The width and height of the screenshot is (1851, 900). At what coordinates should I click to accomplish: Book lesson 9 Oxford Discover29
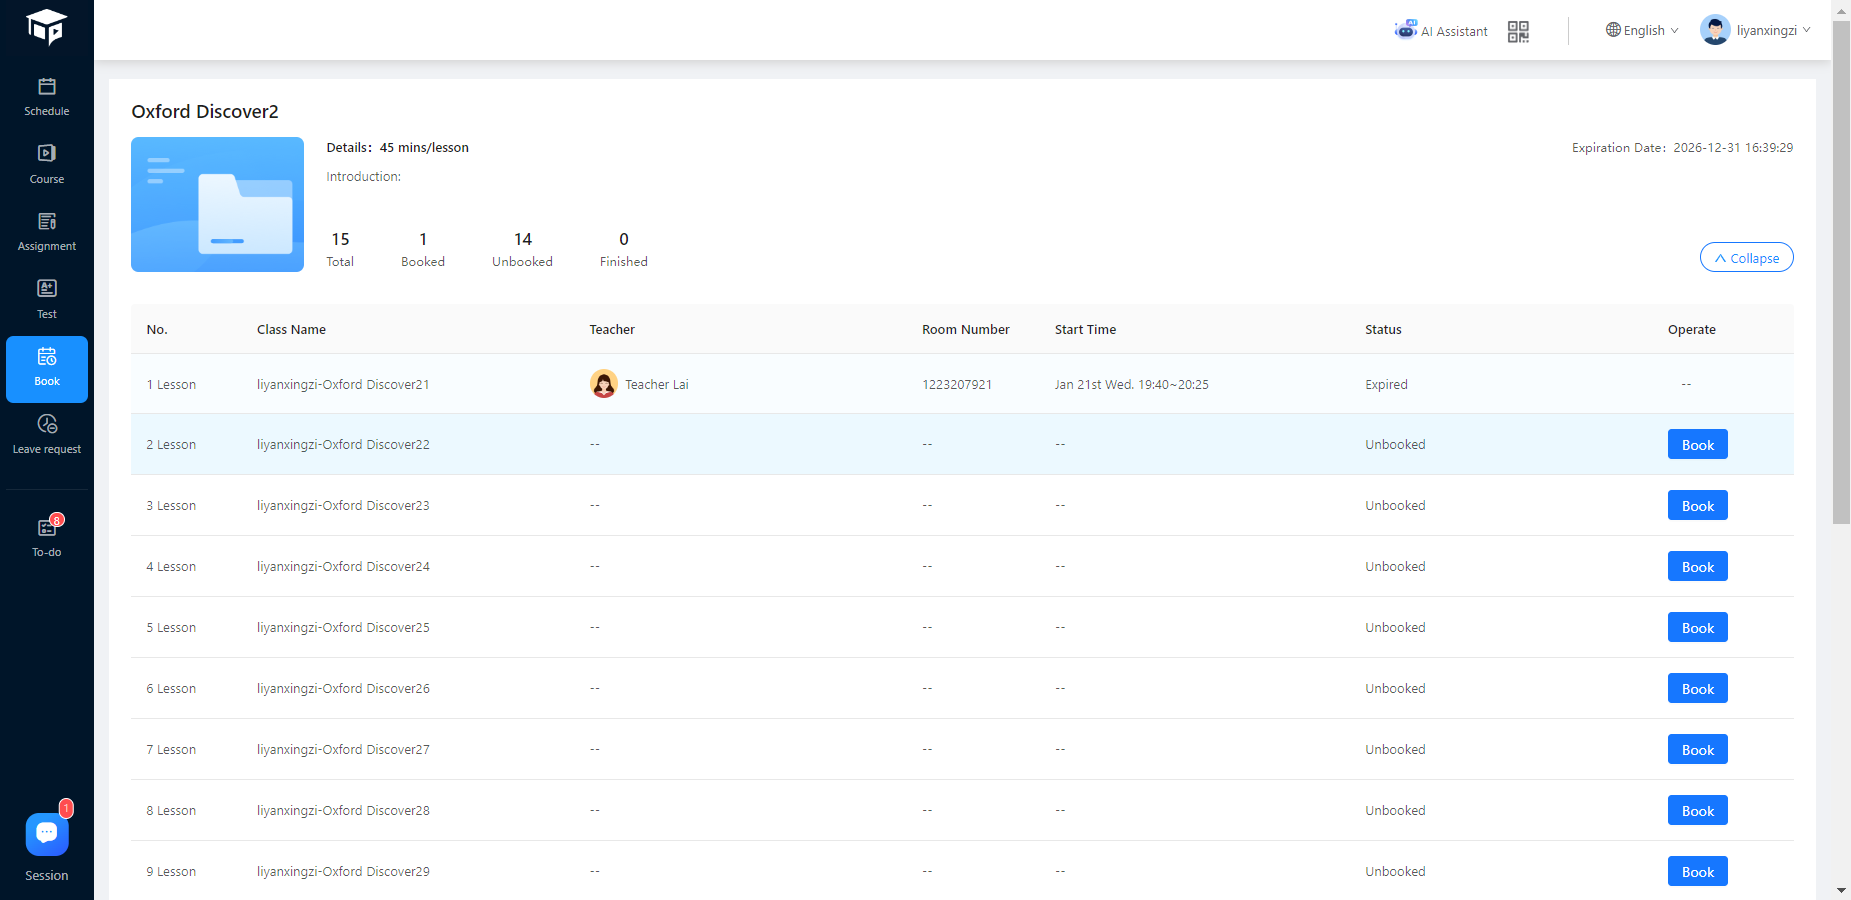pyautogui.click(x=1697, y=872)
